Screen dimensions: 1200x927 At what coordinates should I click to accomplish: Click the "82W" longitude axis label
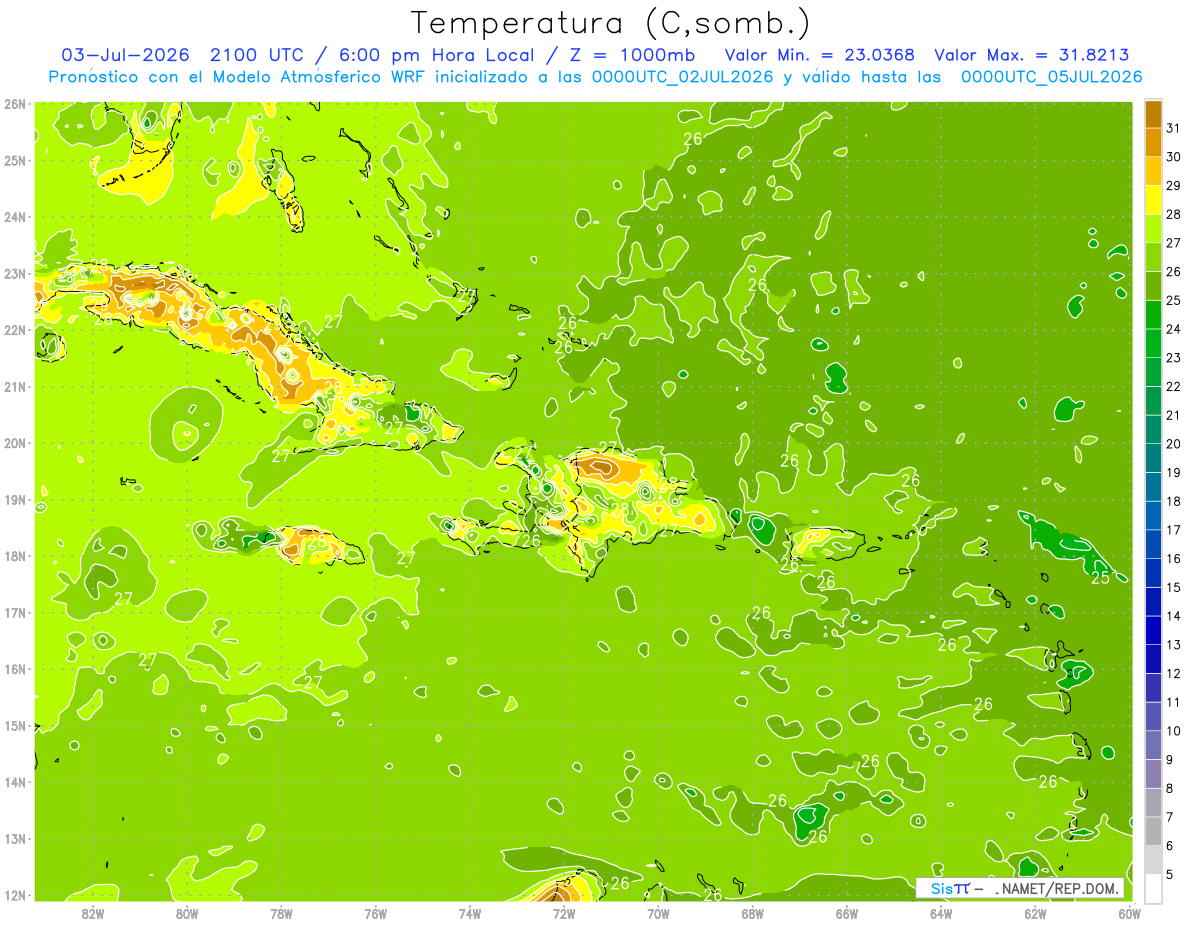tap(93, 913)
